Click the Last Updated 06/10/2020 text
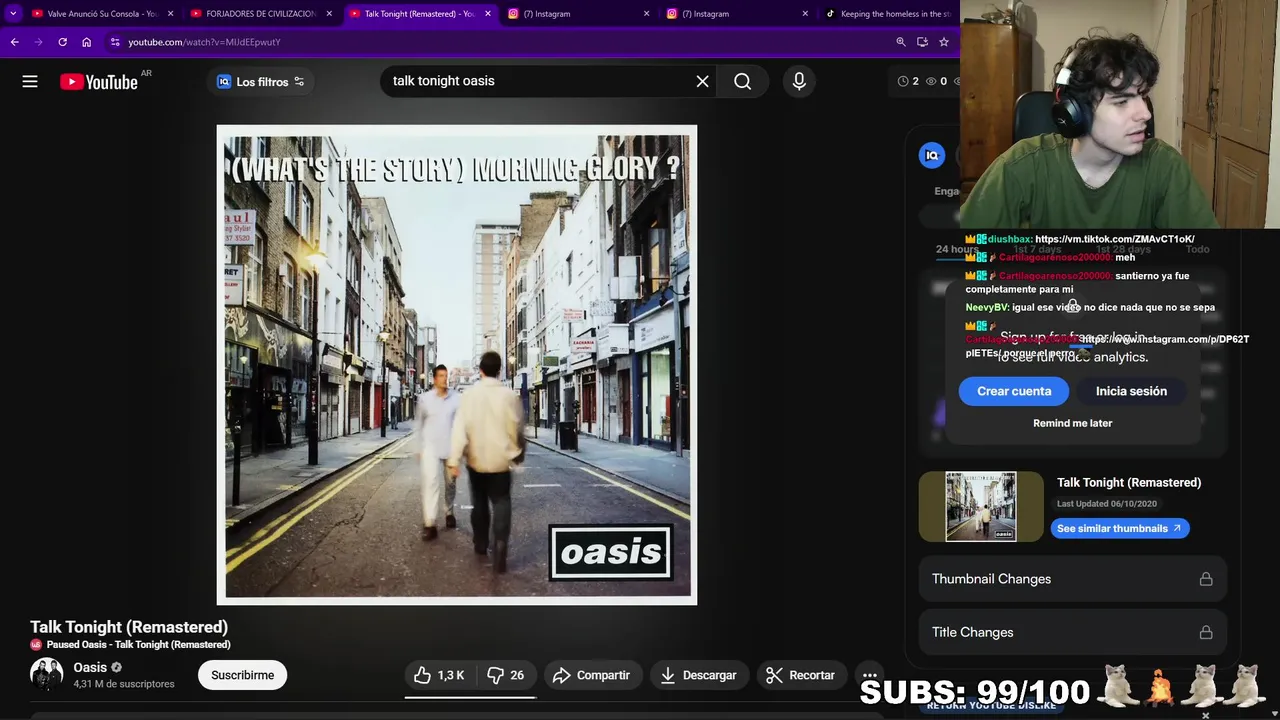Screen dimensions: 1280x720 [1107, 504]
